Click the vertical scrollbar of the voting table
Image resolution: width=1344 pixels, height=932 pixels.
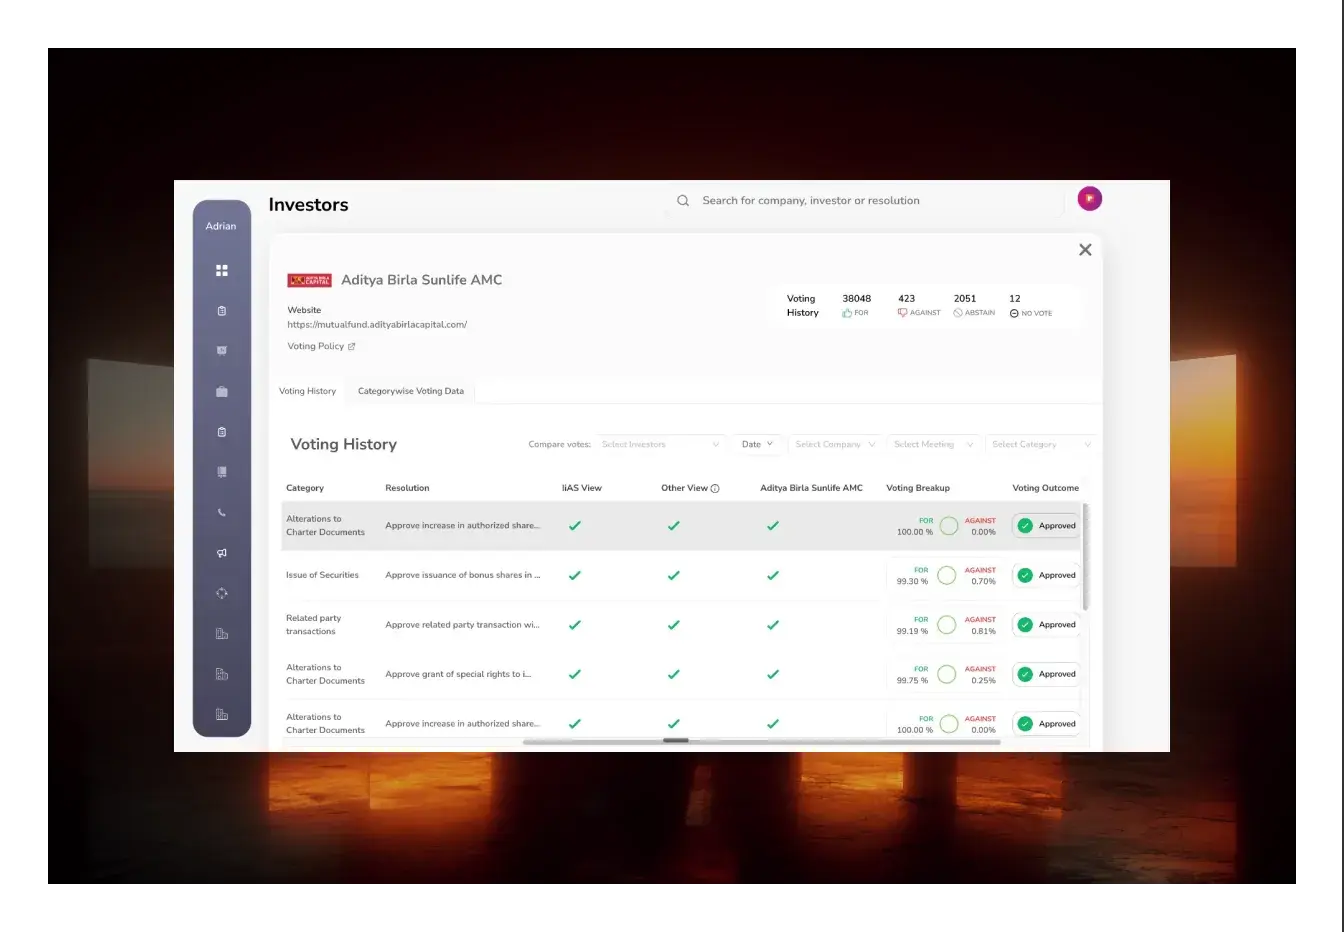tap(1086, 558)
